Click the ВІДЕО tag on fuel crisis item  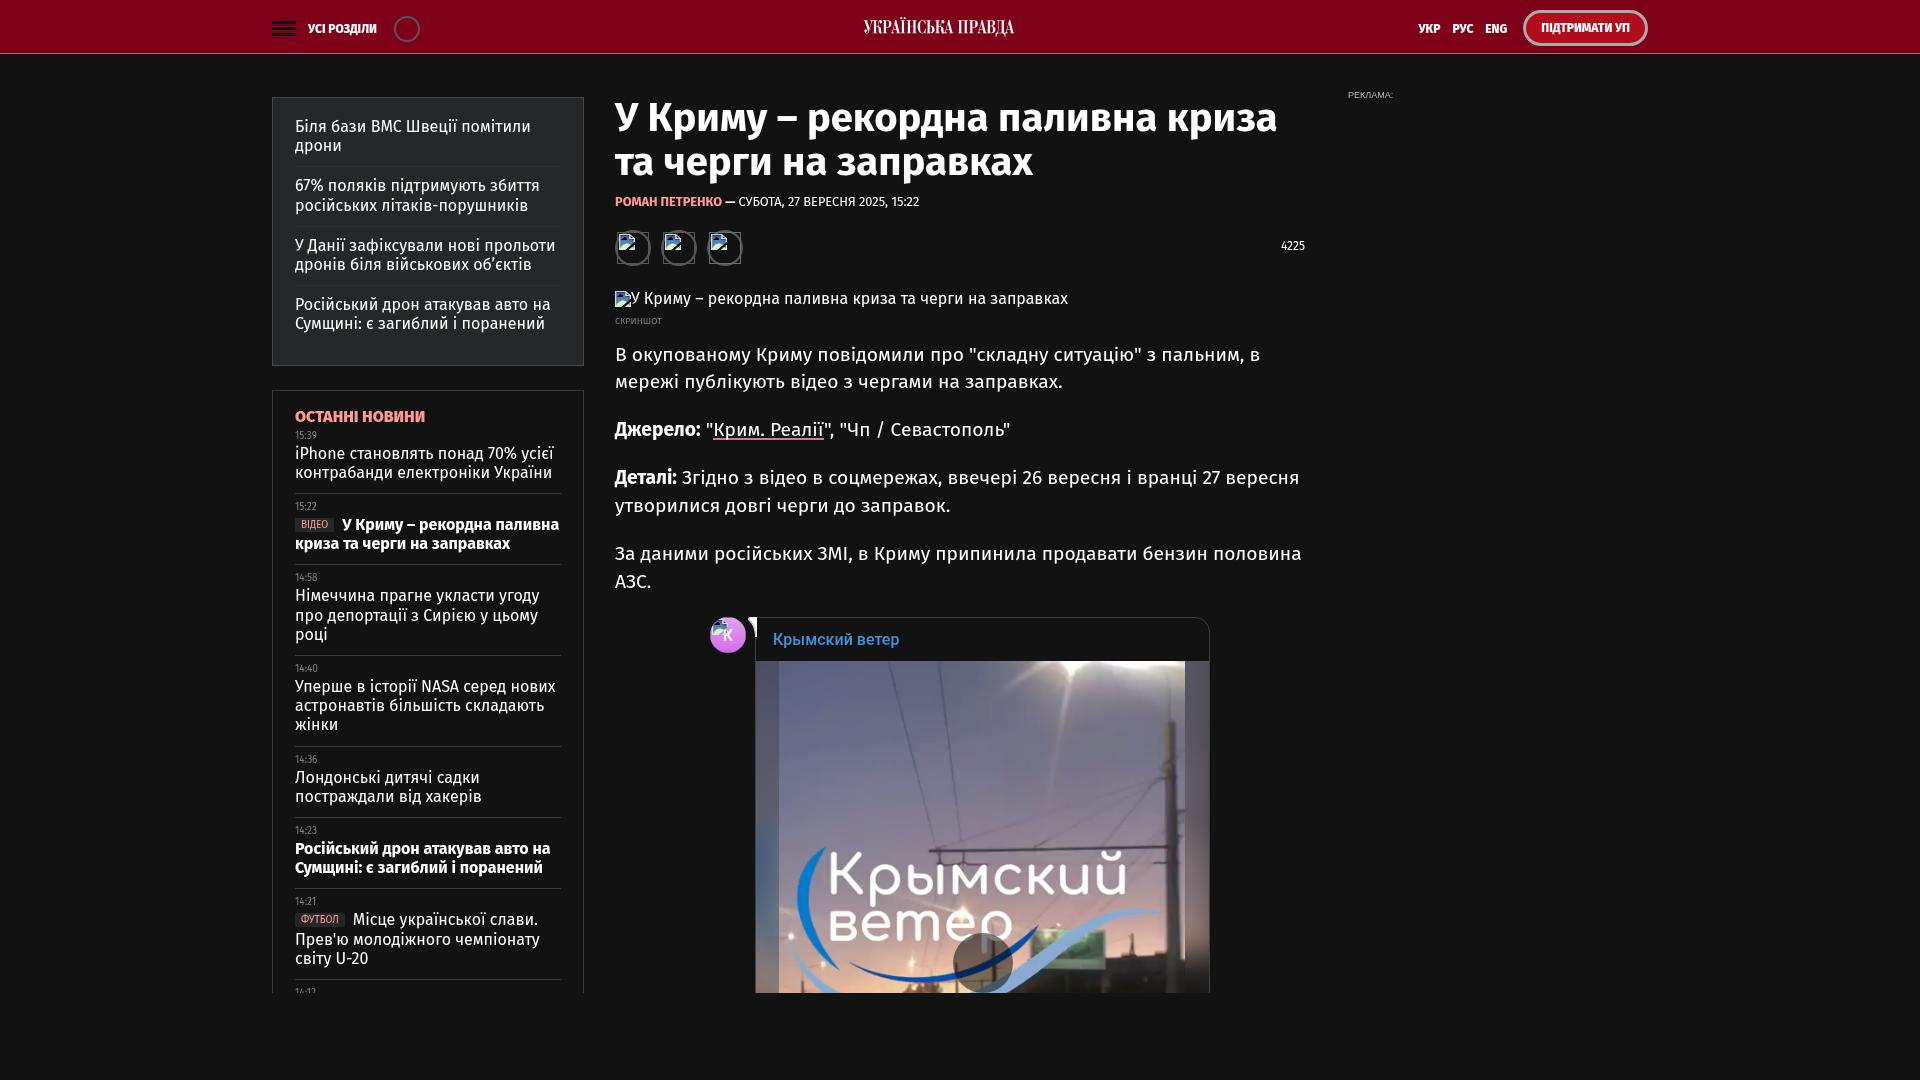pyautogui.click(x=314, y=525)
